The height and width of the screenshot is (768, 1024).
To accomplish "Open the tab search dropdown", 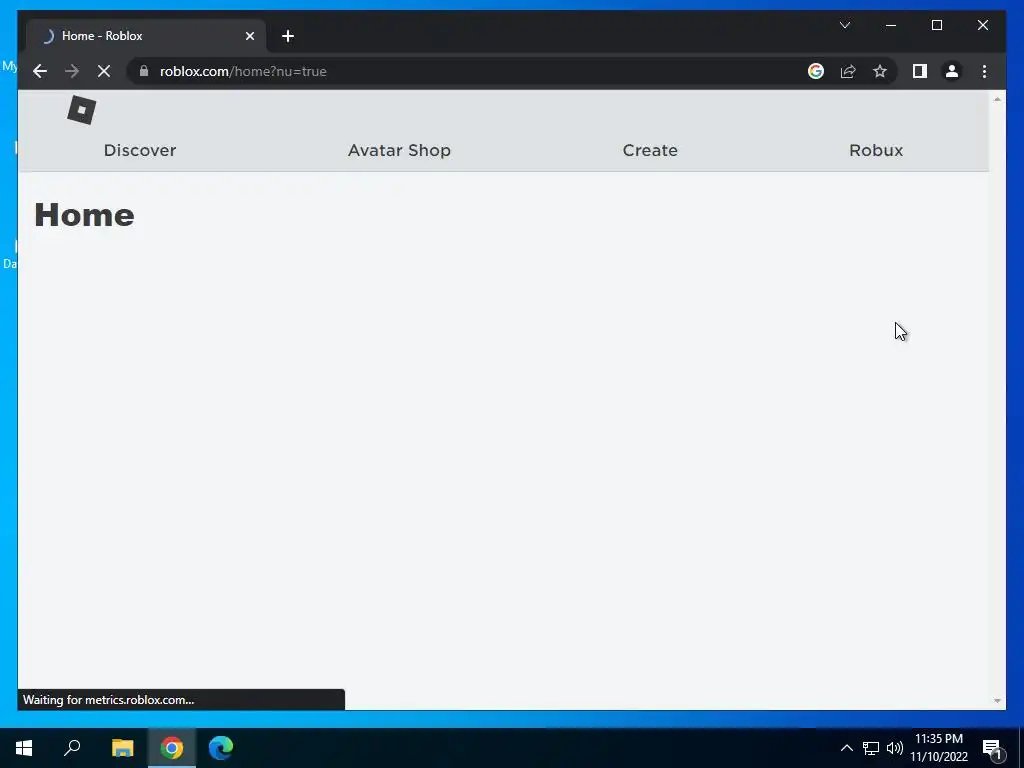I will 844,25.
